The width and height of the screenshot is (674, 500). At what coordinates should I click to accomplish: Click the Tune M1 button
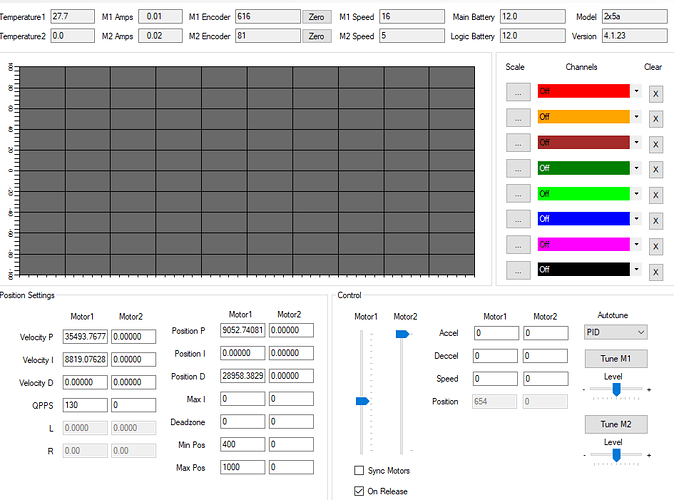pos(615,358)
